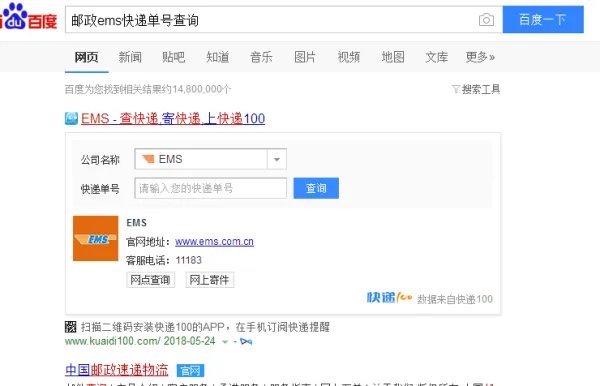
Task: Open the 贴吧 tab
Action: (x=174, y=57)
